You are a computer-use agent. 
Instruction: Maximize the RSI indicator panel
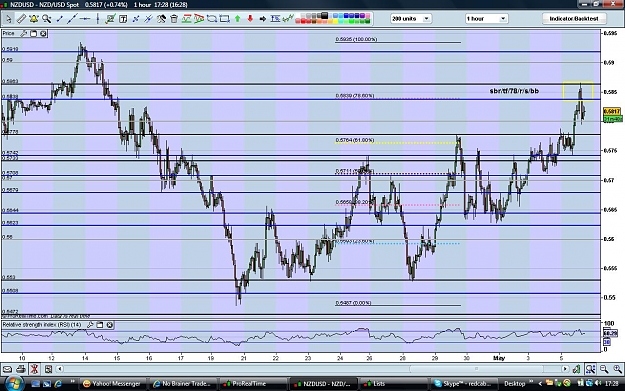click(100, 325)
